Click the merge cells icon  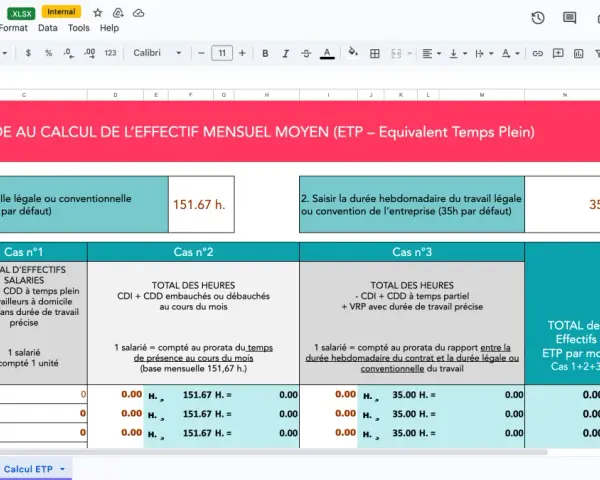pyautogui.click(x=396, y=54)
